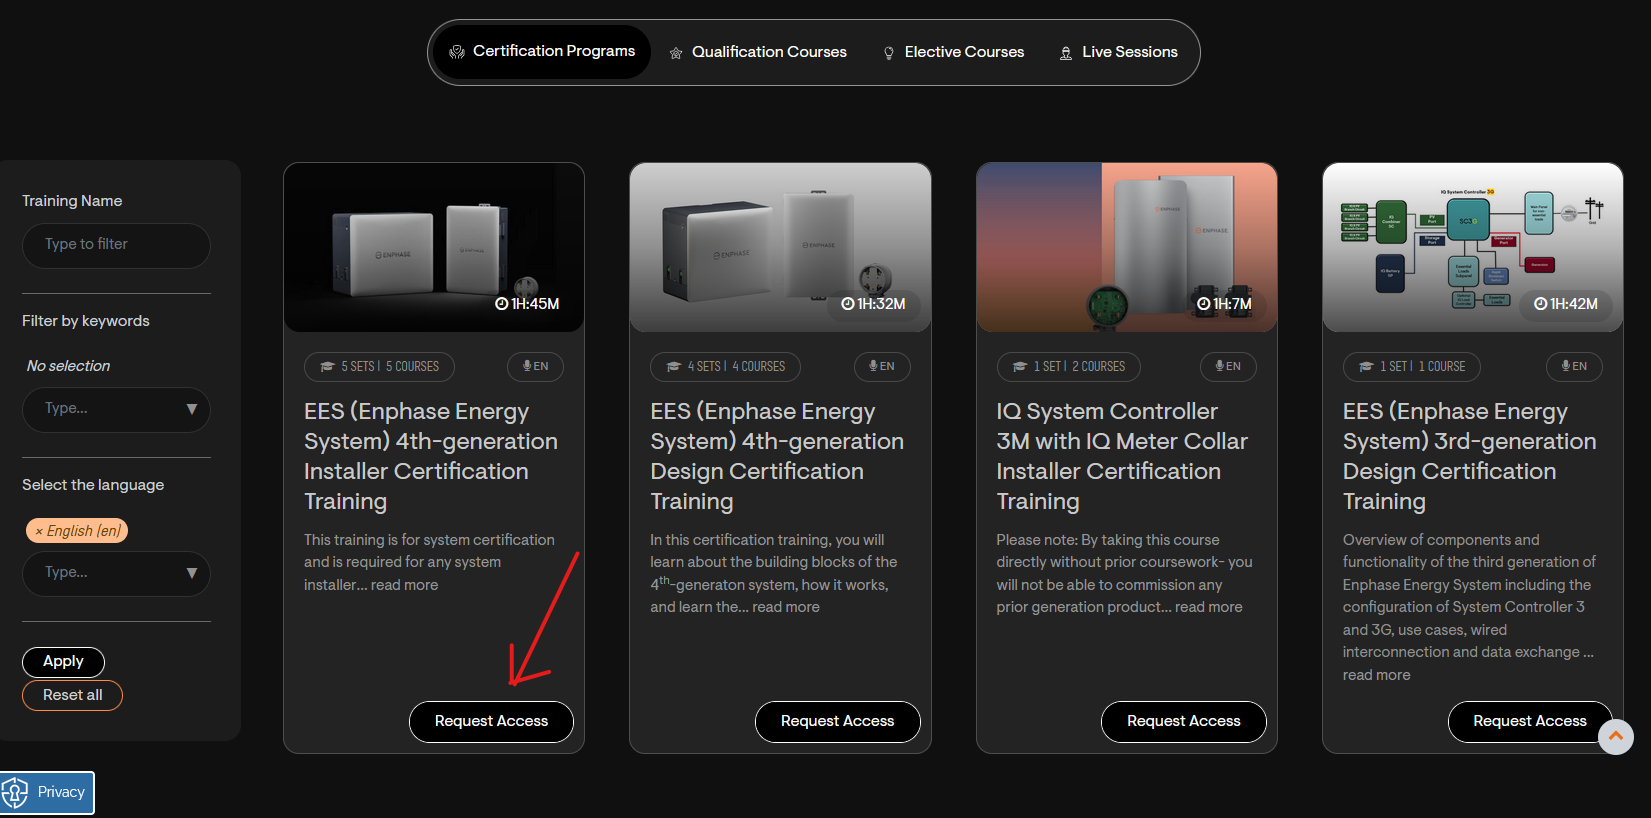Click the 1H:42M duration clock icon

[1541, 304]
